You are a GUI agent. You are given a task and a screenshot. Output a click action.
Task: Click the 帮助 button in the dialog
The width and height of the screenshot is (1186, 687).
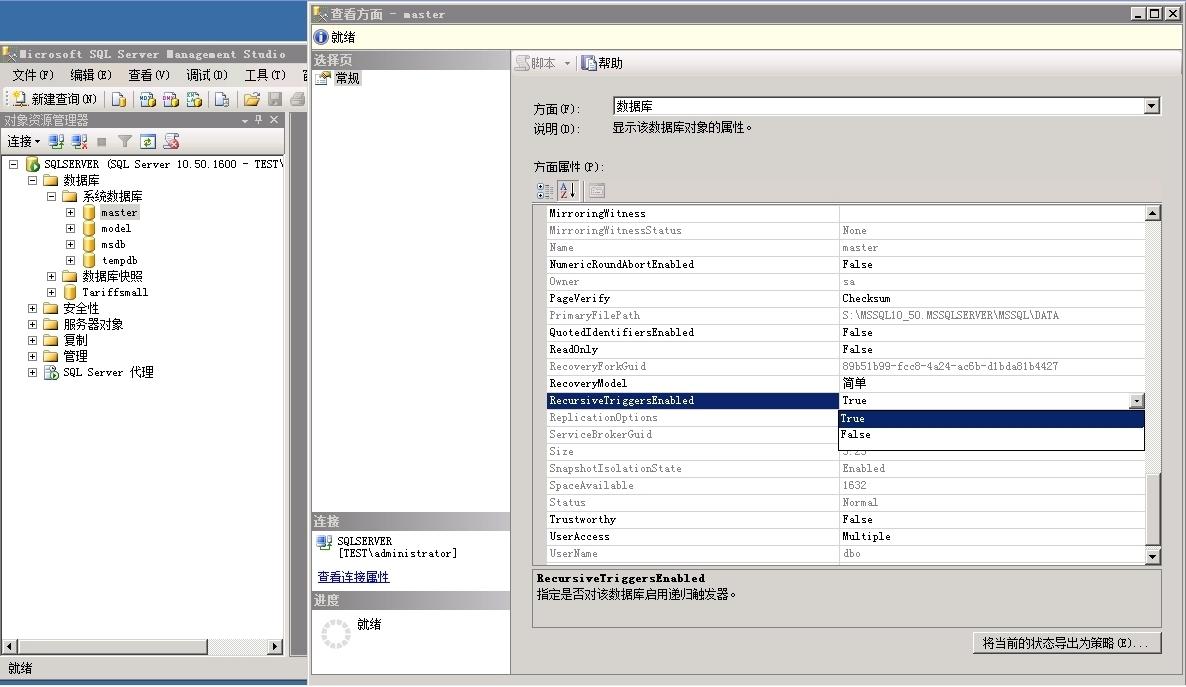(x=602, y=64)
